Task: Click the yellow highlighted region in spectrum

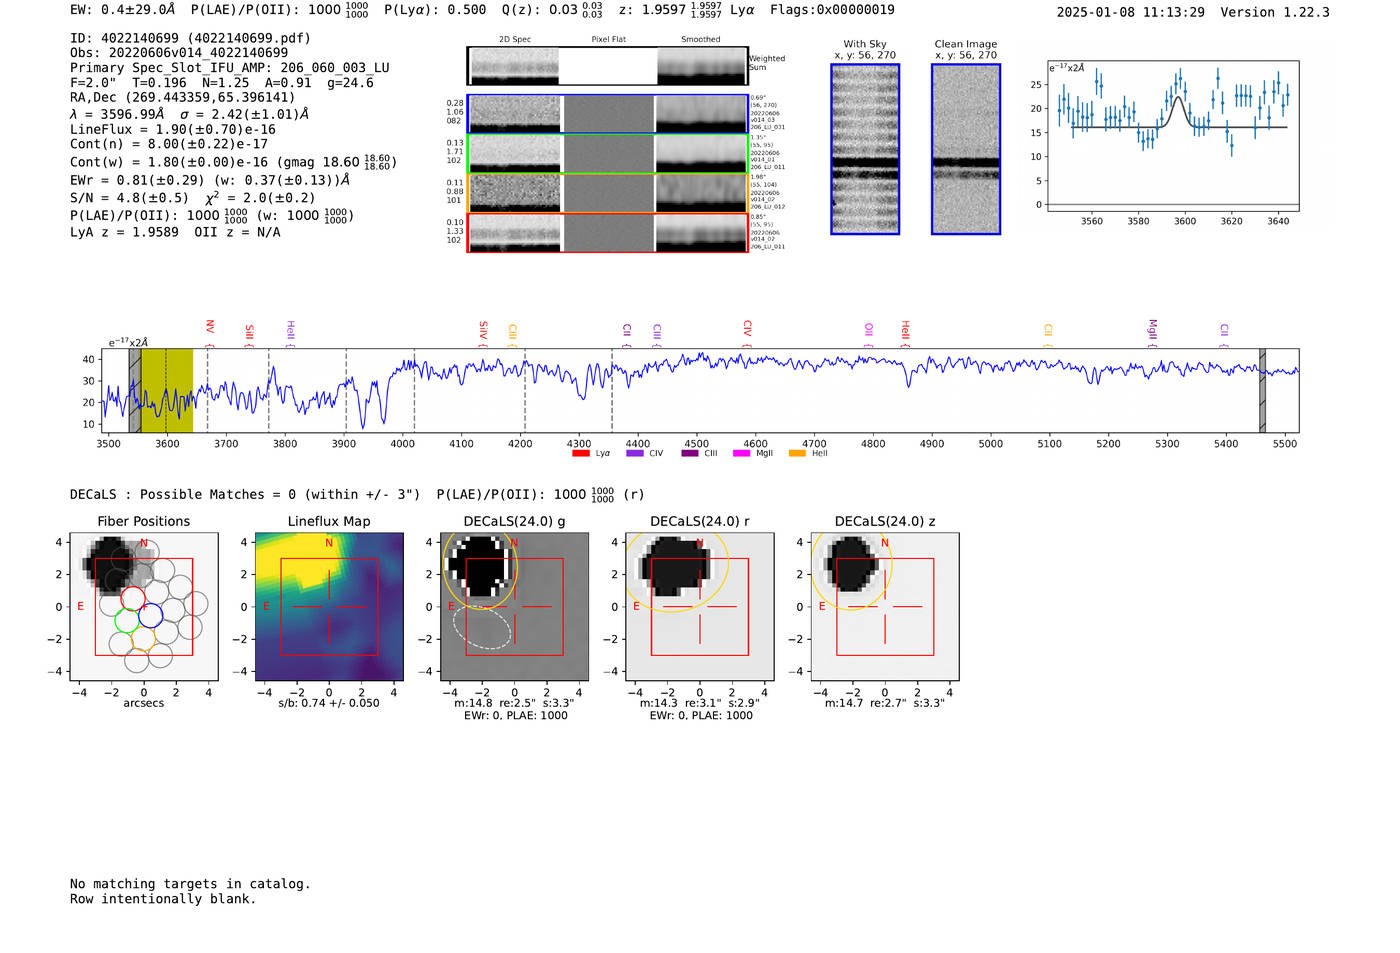Action: coord(167,391)
